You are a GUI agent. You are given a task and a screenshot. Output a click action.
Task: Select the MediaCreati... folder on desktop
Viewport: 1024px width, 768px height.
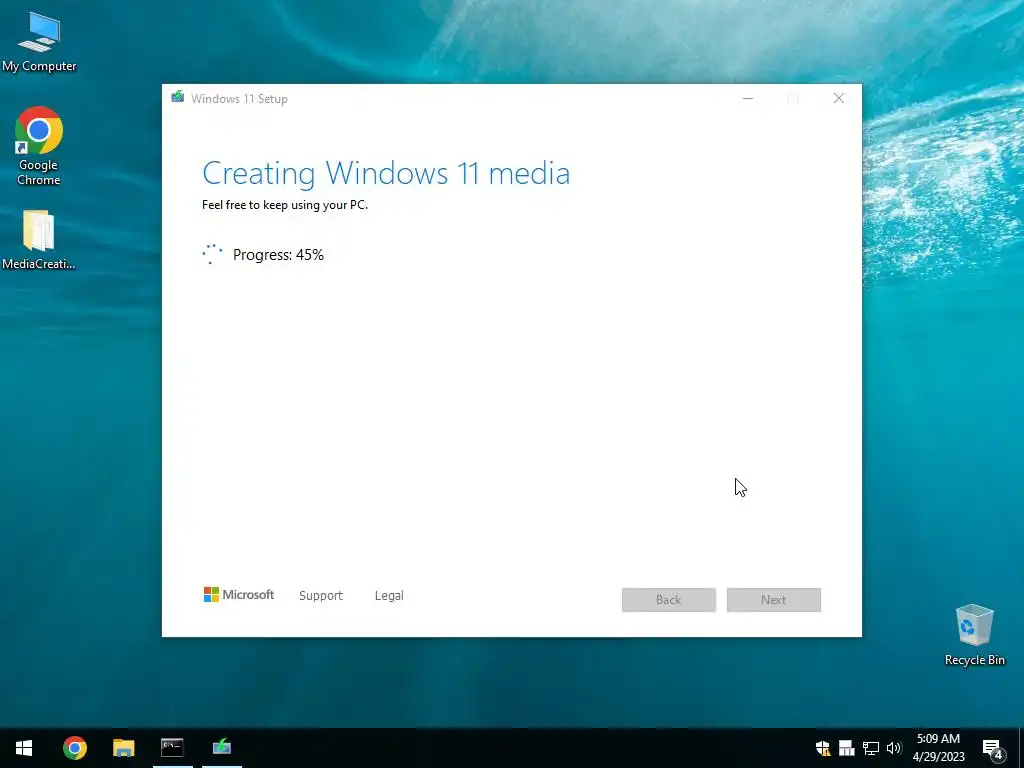point(39,240)
